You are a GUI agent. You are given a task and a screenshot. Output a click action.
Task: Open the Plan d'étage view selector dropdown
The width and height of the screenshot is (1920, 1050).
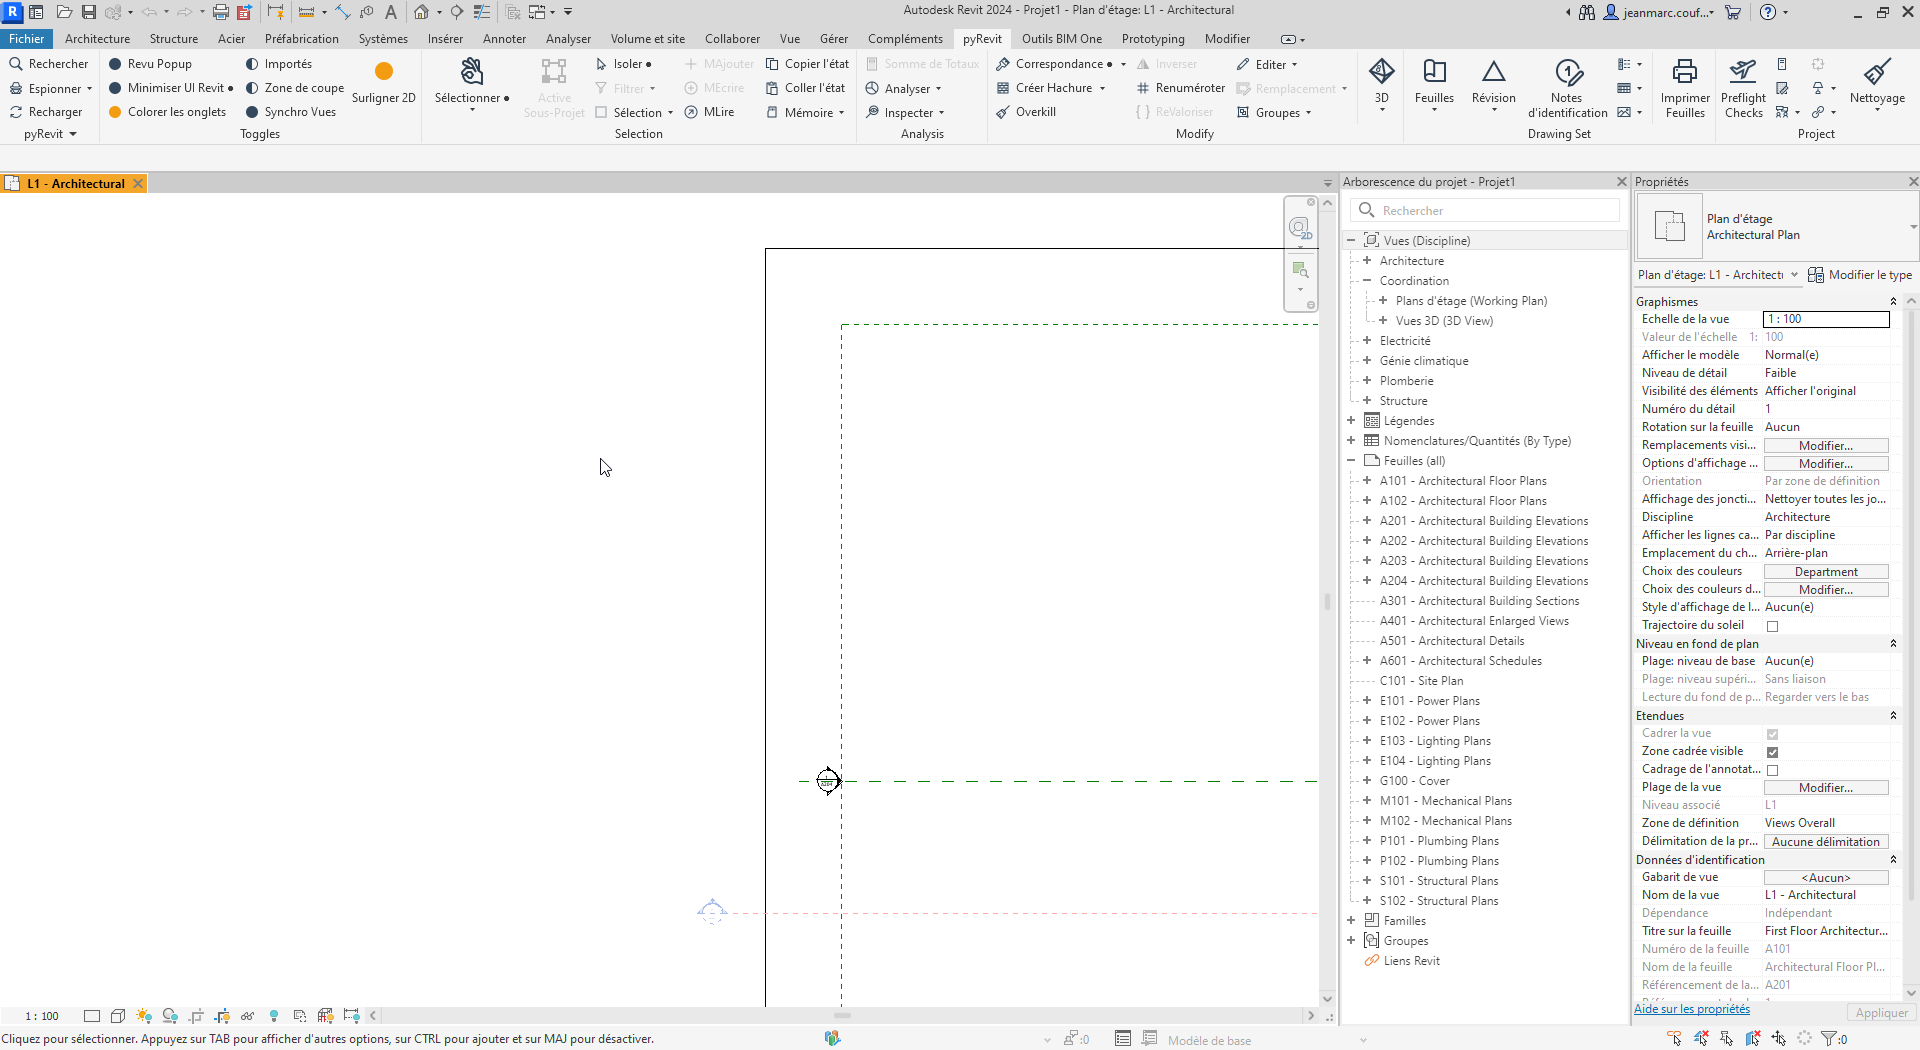point(1796,274)
